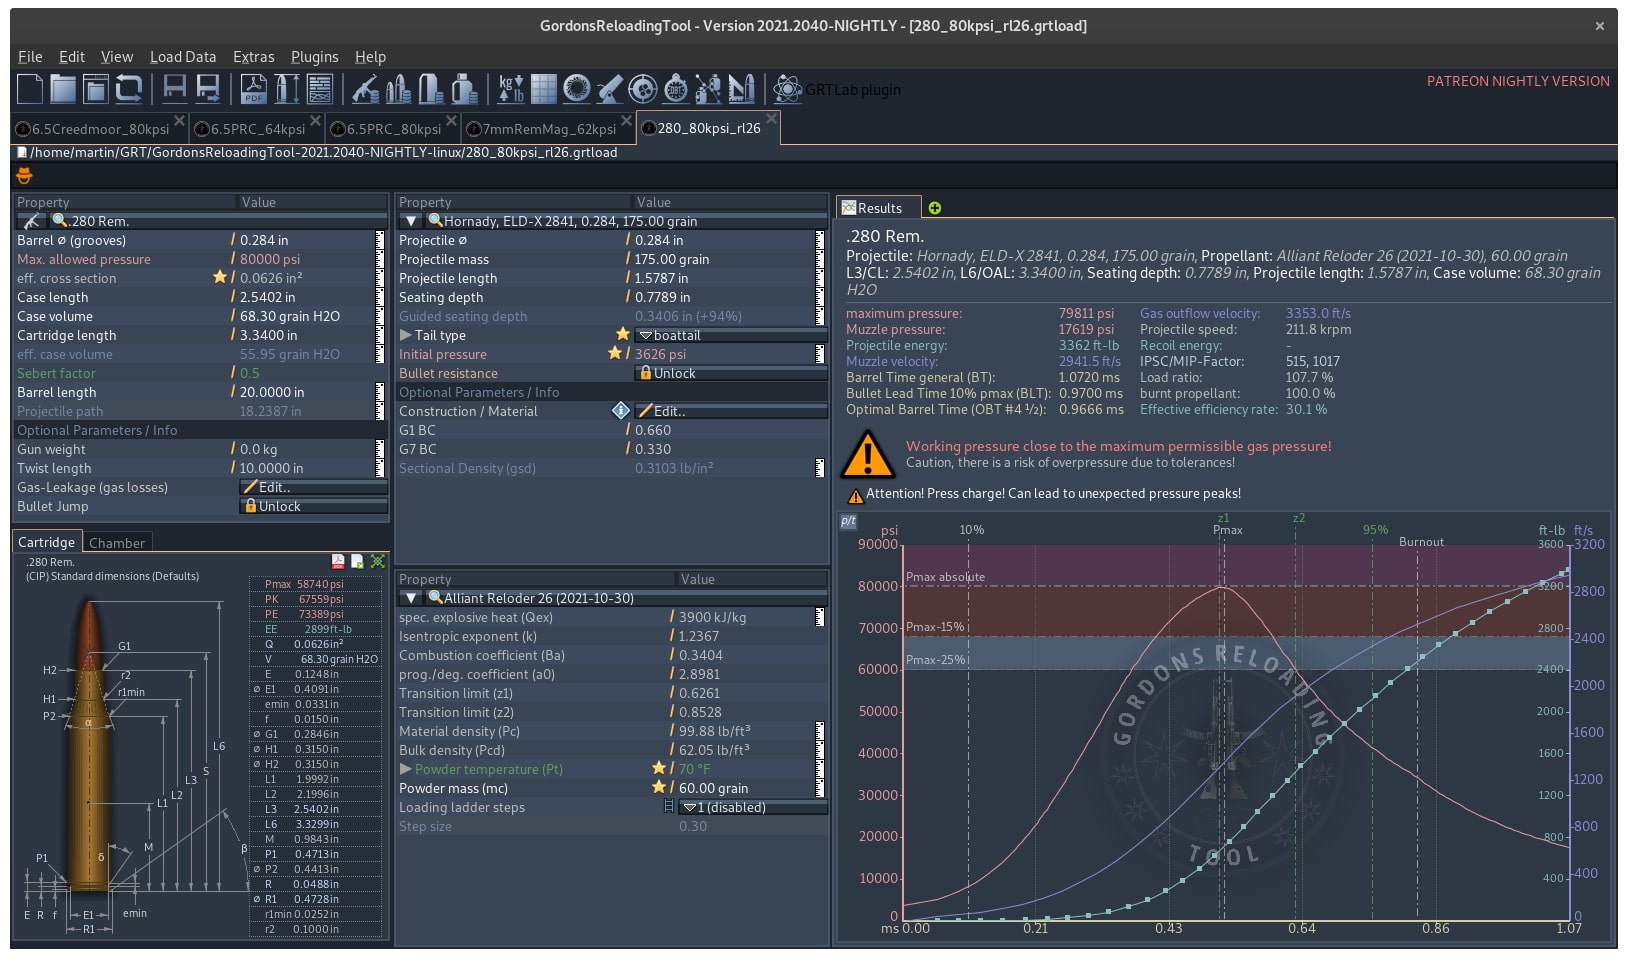
Task: Click the Max. allowed pressure value 80000 psi
Action: click(269, 259)
